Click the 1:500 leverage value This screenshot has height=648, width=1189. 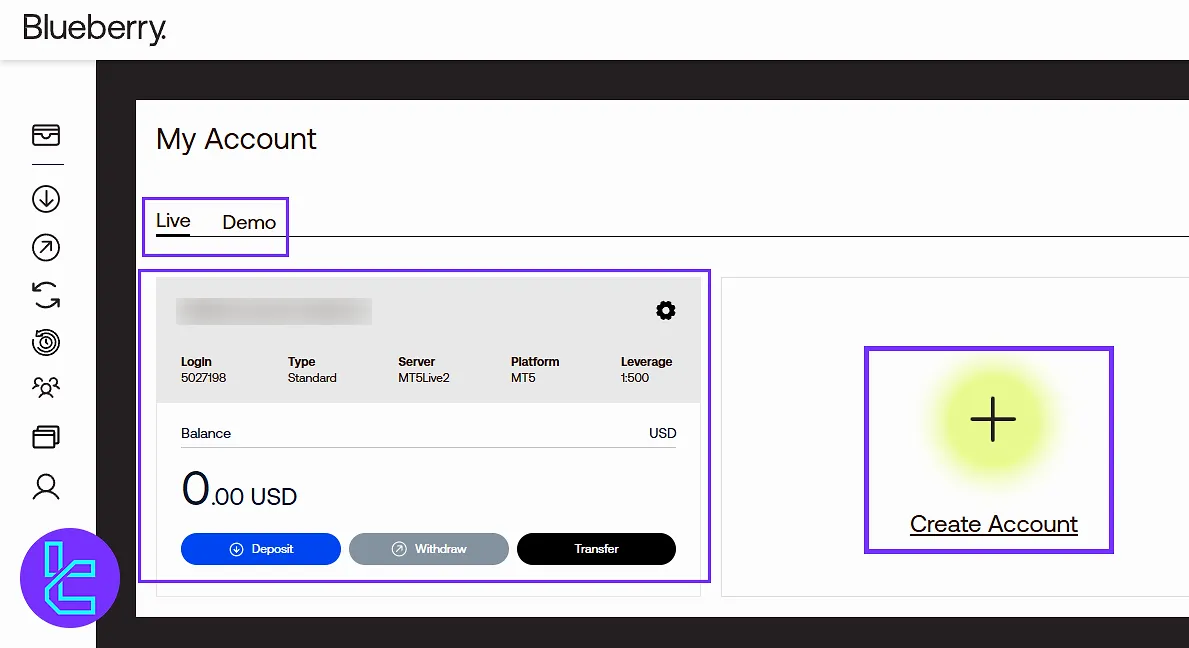pos(635,377)
